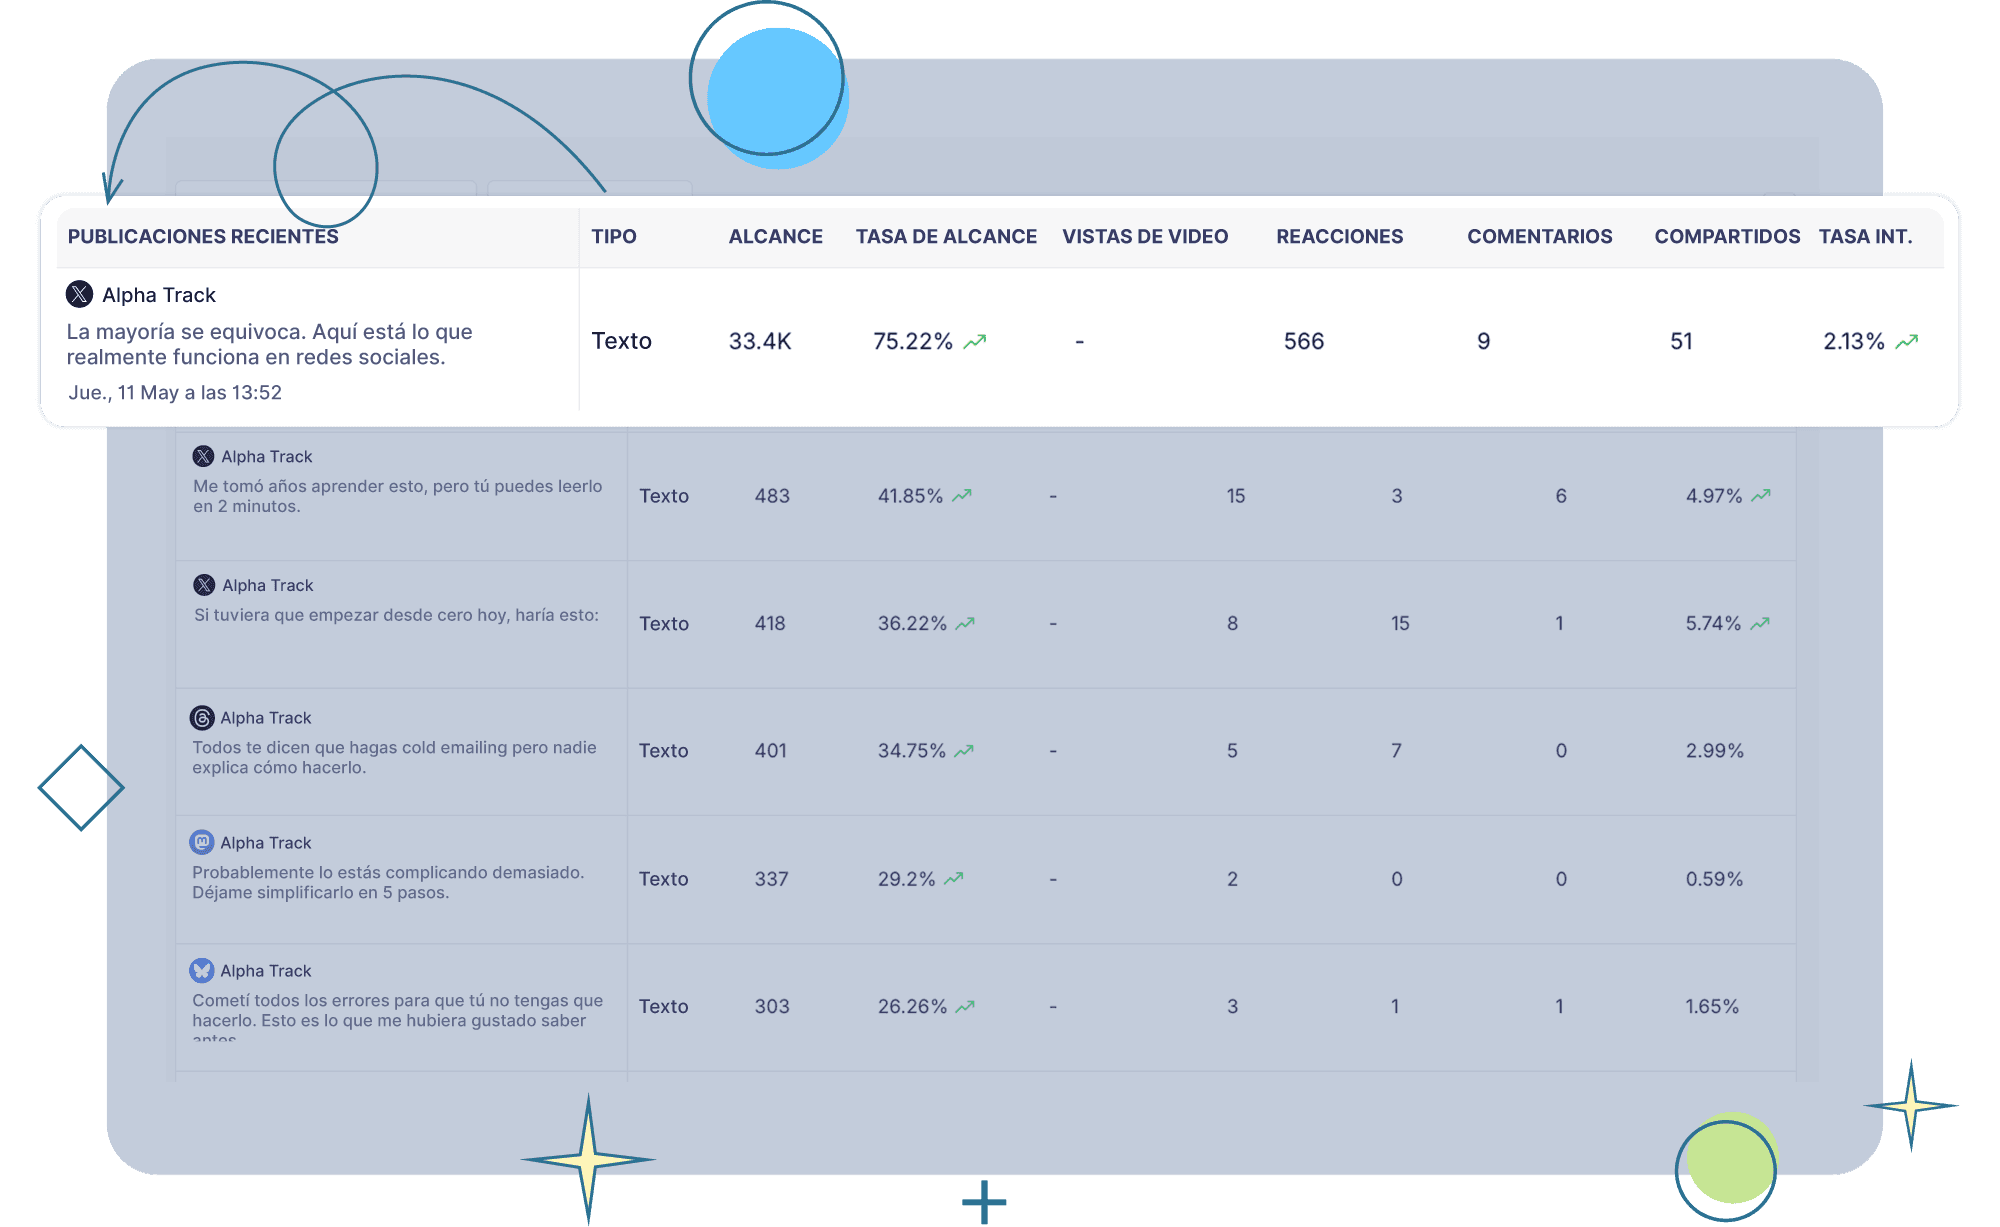Click the Mastodon icon on 'Probablemente' post
The width and height of the screenshot is (2000, 1227).
tap(202, 842)
